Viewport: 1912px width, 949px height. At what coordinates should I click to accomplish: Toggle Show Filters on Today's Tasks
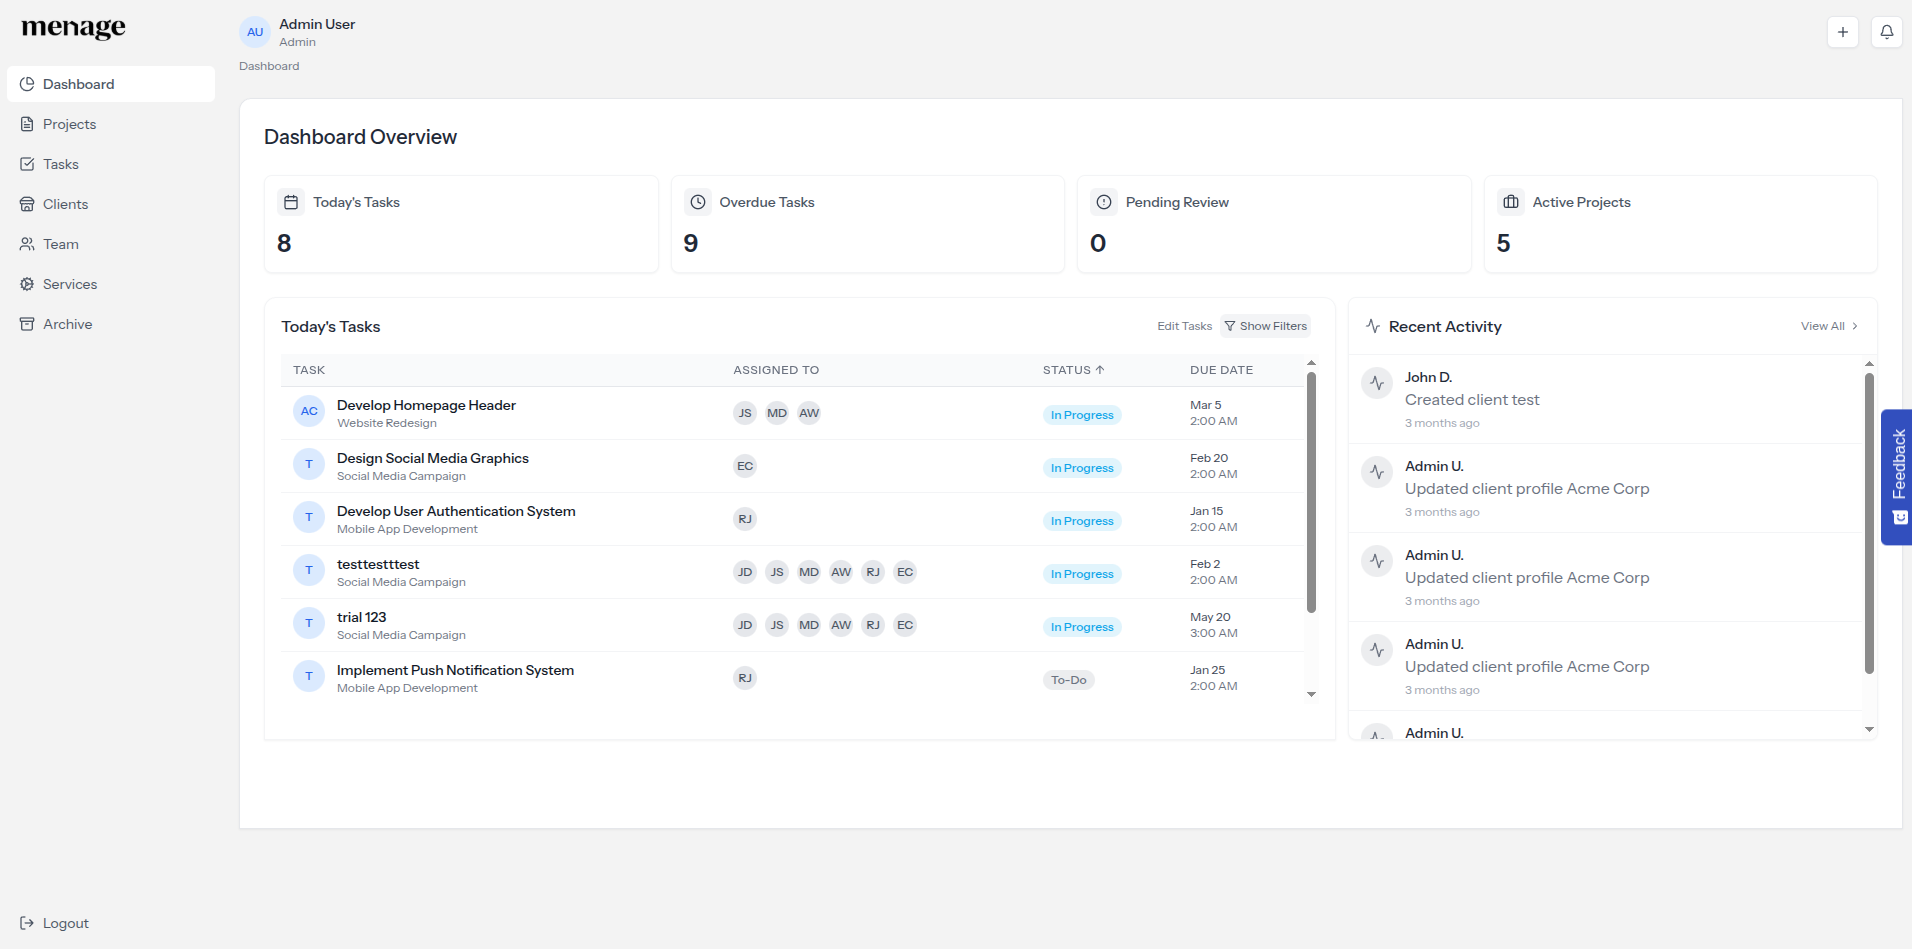click(1265, 325)
